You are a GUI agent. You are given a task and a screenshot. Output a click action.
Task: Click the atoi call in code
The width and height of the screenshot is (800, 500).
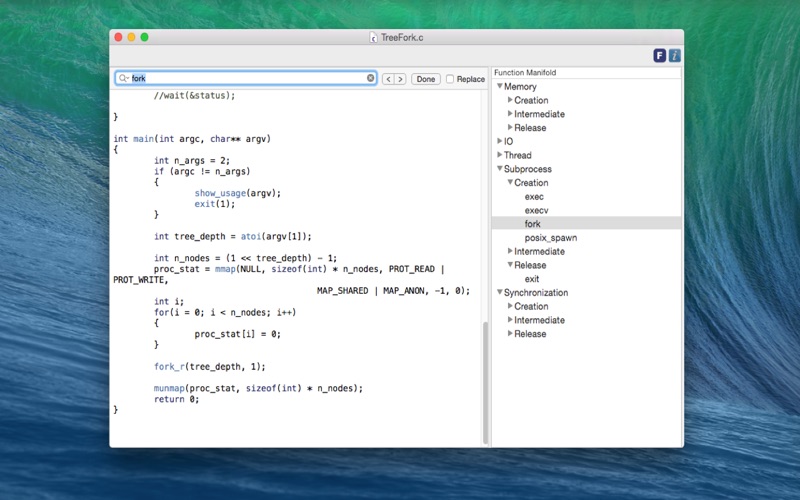251,236
